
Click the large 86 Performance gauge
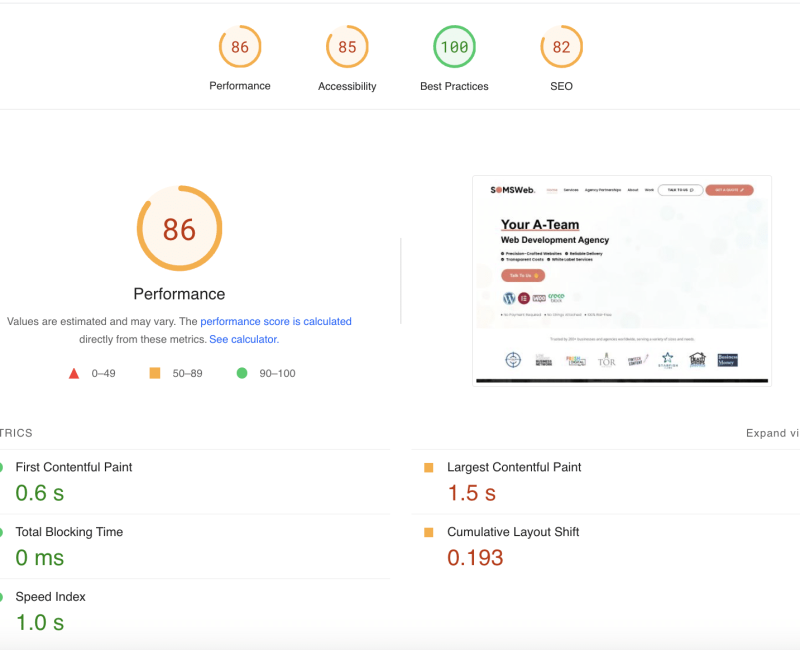point(179,229)
